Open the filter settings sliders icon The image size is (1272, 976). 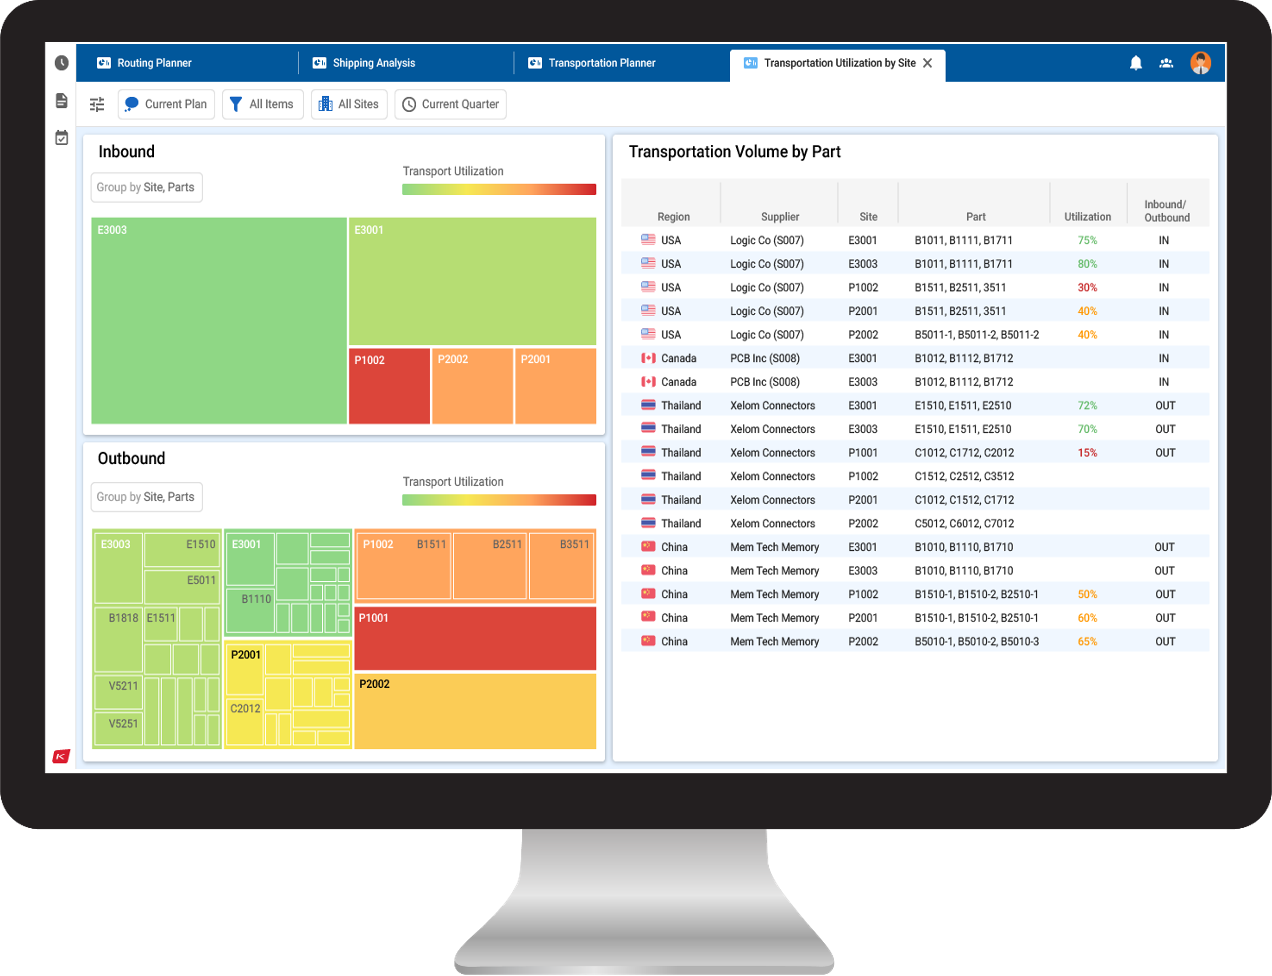(x=97, y=104)
